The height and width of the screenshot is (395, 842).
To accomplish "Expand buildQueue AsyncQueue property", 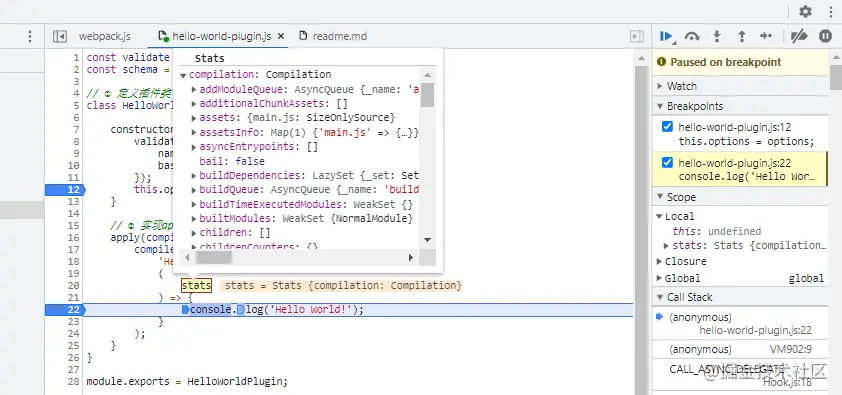I will click(x=194, y=189).
